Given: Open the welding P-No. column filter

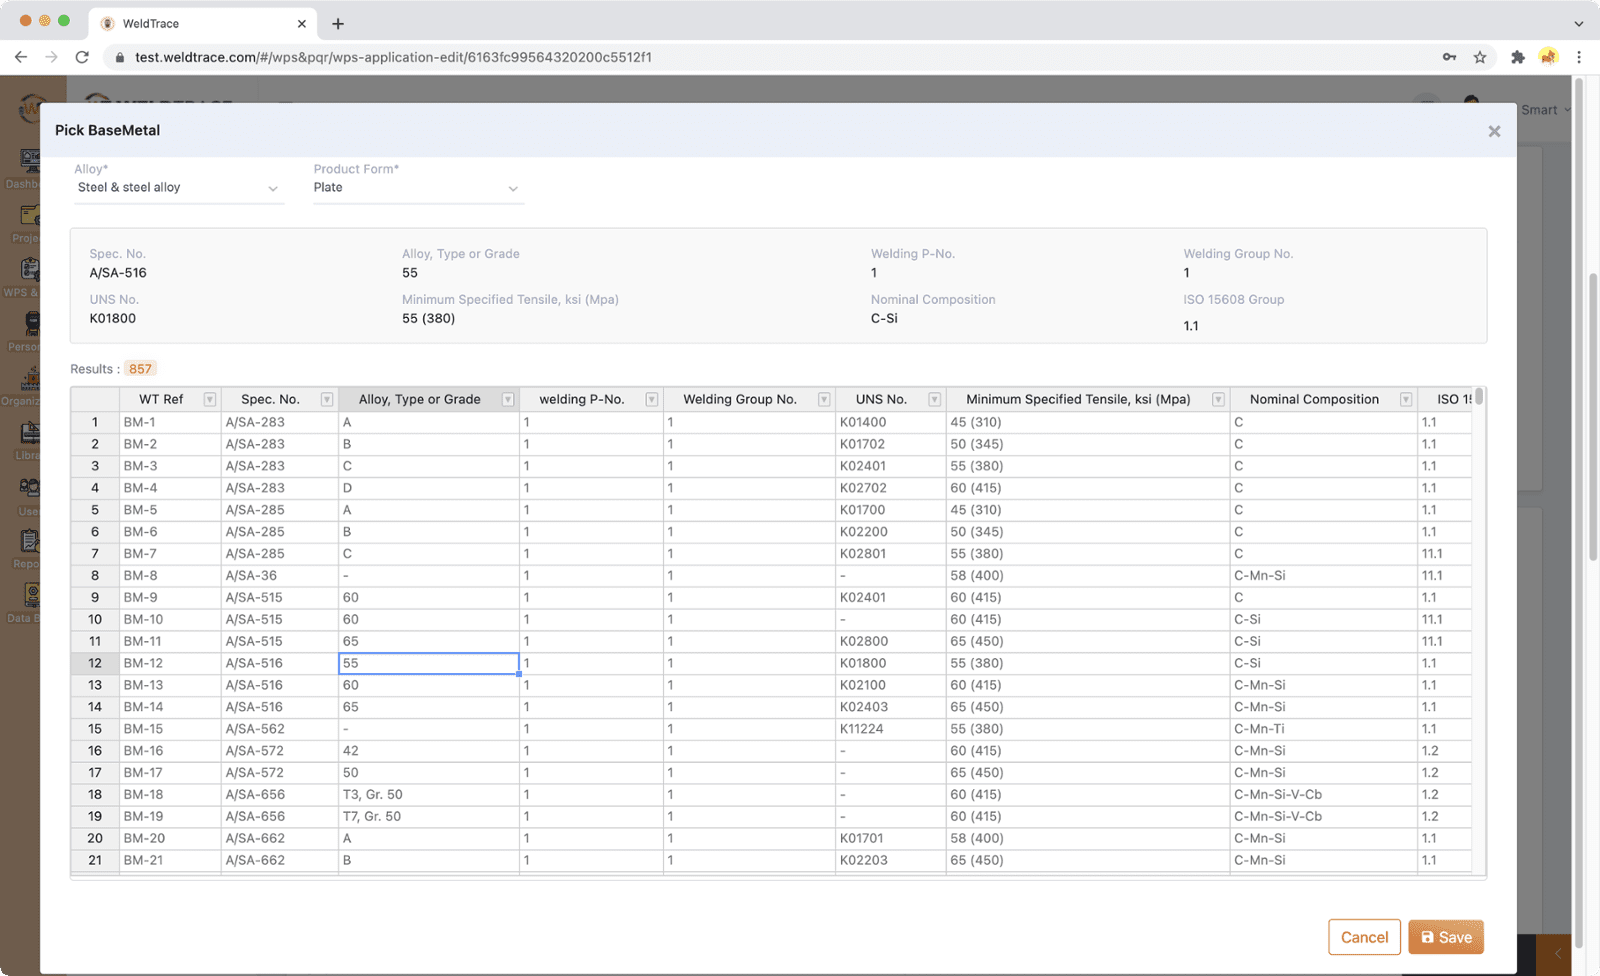Looking at the screenshot, I should [652, 400].
